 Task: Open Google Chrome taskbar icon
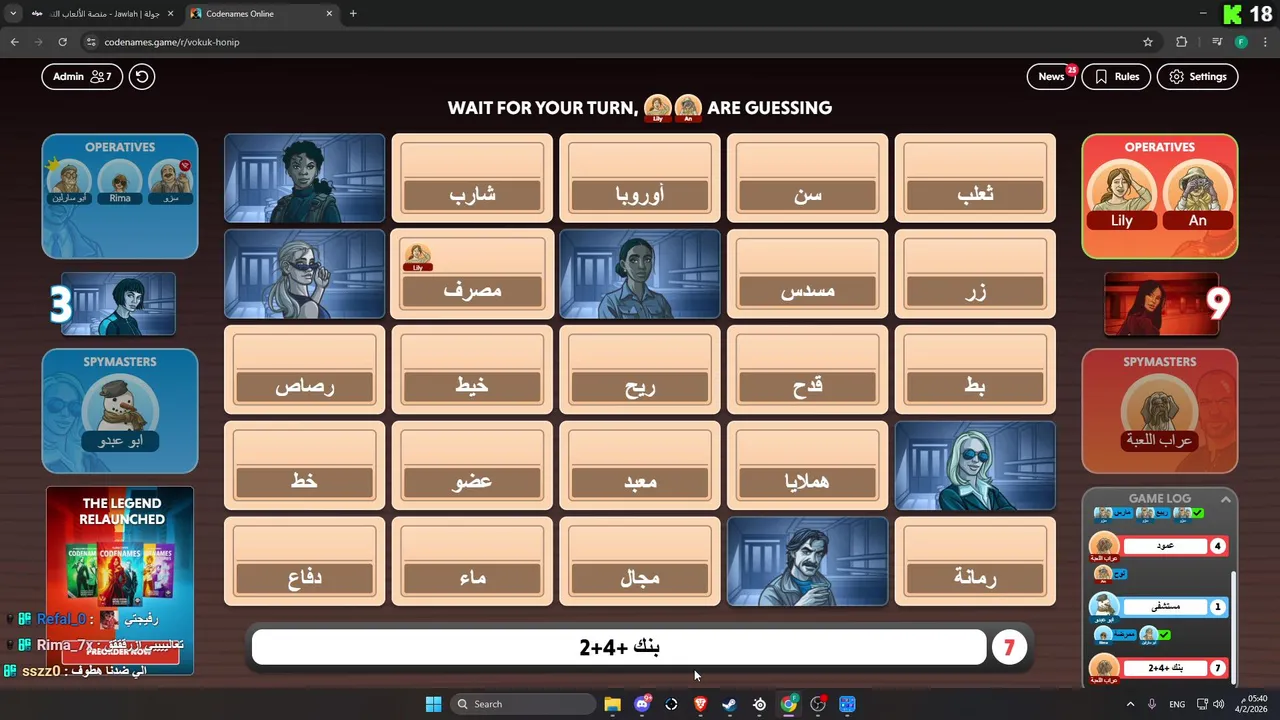[789, 704]
